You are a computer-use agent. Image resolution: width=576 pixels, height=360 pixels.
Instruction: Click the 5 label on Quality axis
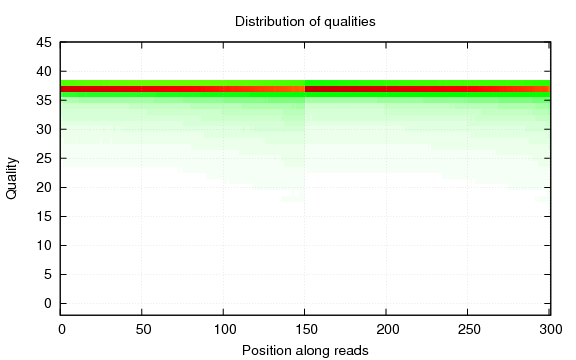click(48, 274)
